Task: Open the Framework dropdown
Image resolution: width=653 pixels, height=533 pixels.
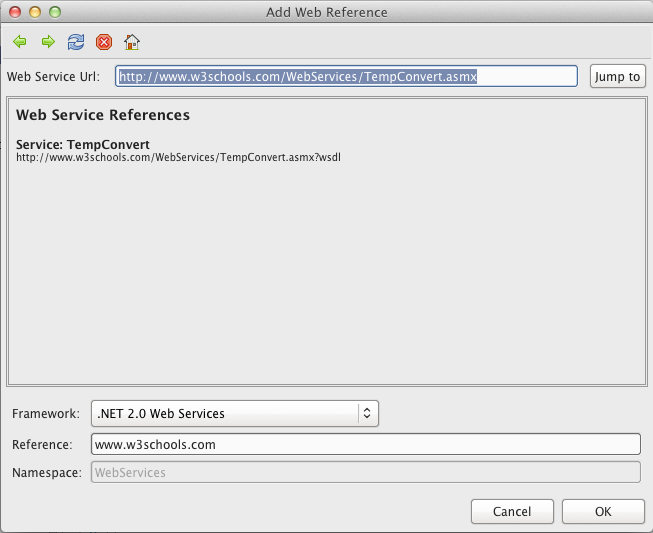Action: pyautogui.click(x=234, y=413)
